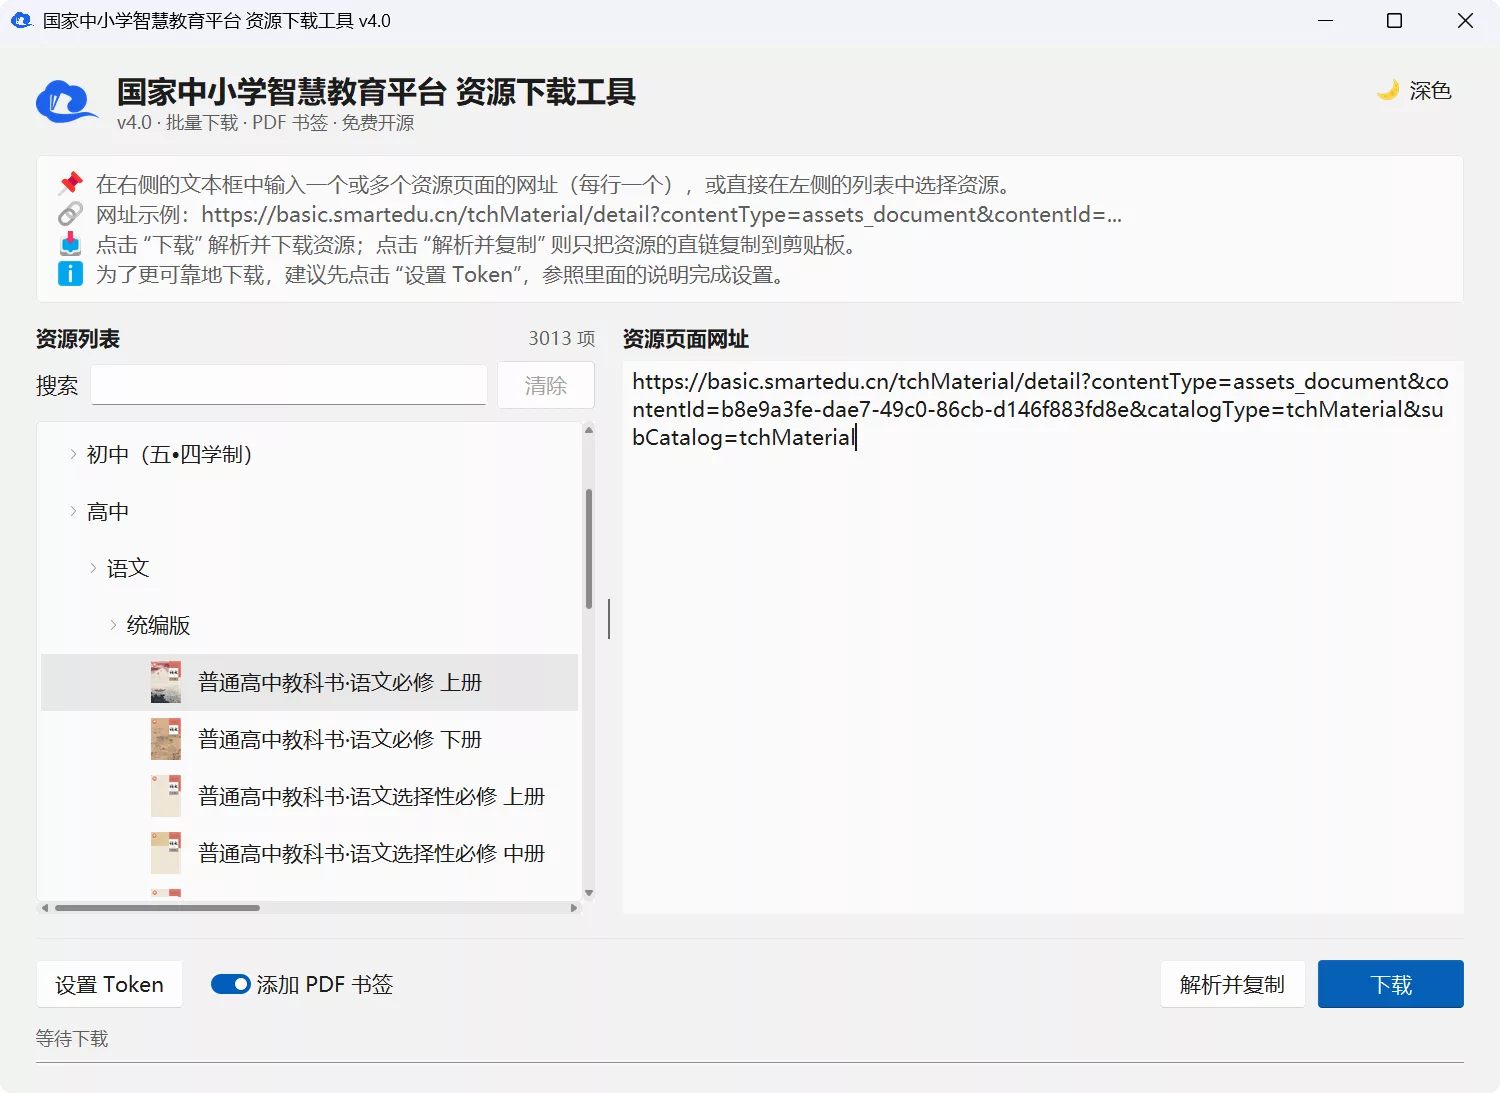Click cover thumbnail of 语文选择性必修 中册
1500x1093 pixels.
point(166,853)
